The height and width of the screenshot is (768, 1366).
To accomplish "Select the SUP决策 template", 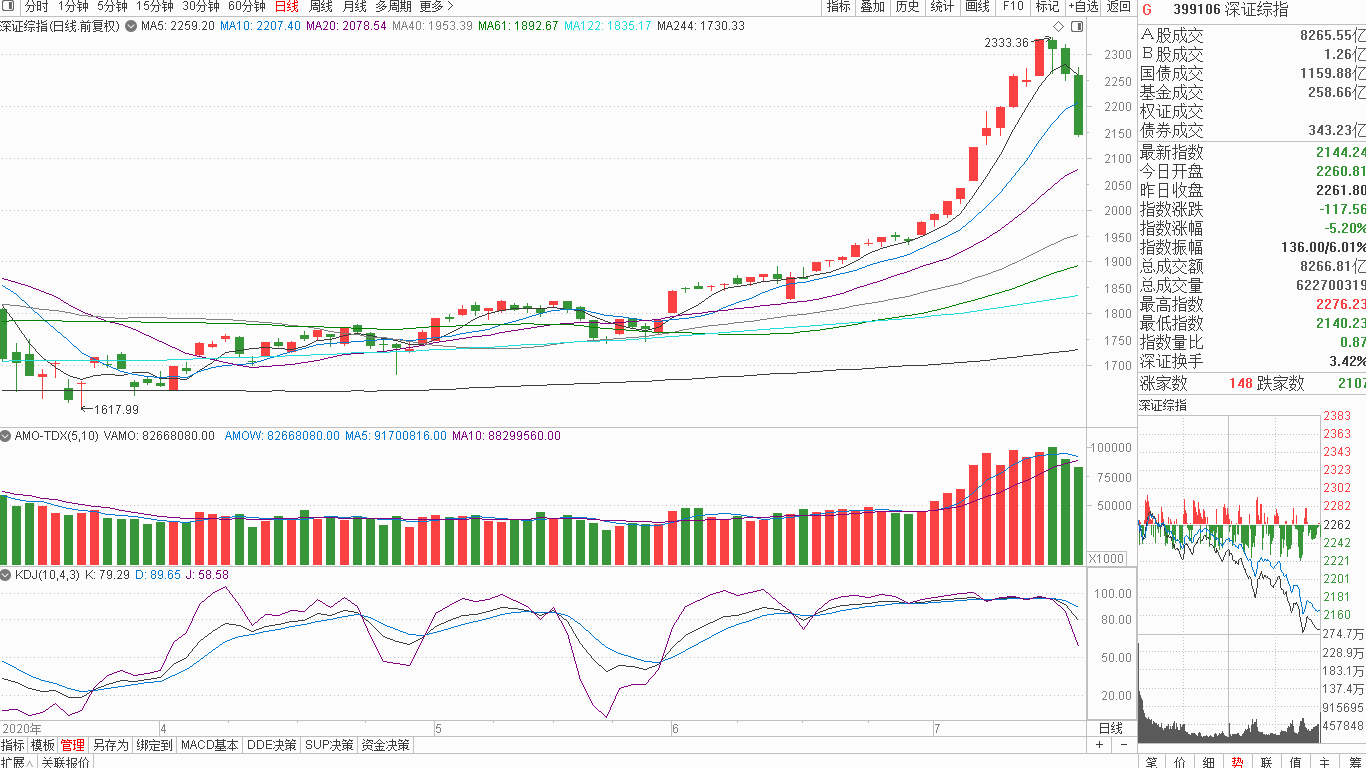I will (330, 745).
